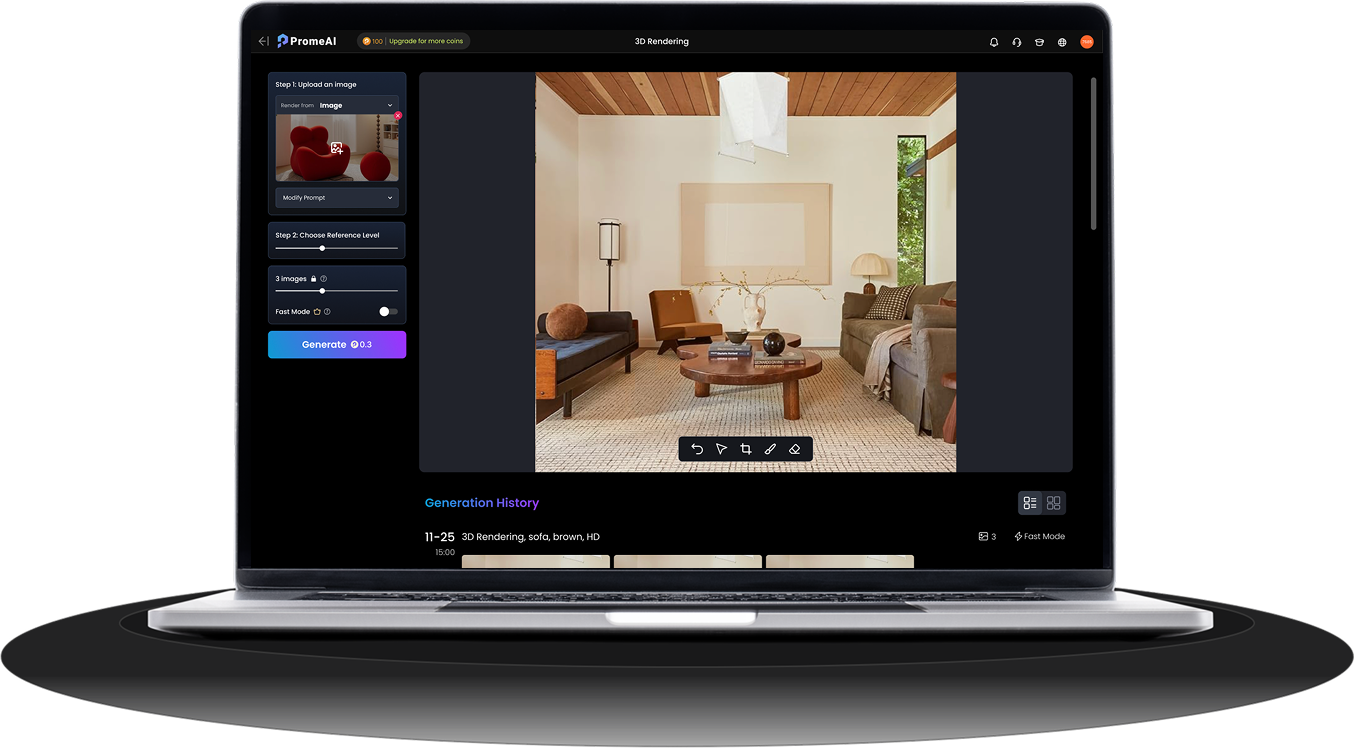
Task: View the 3D Rendering page title
Action: click(x=662, y=41)
